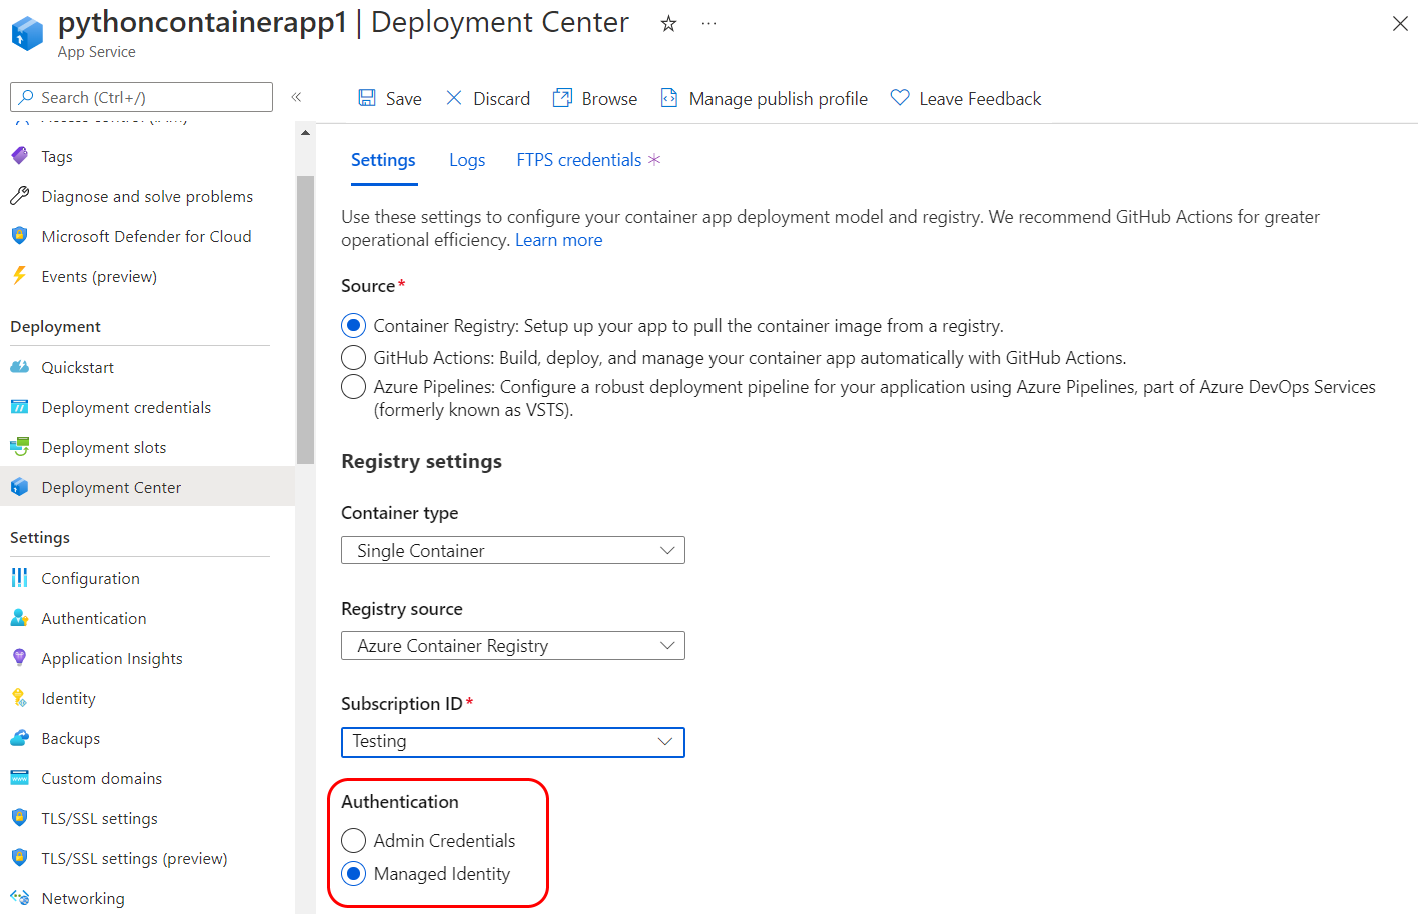
Task: Save the deployment settings
Action: point(390,98)
